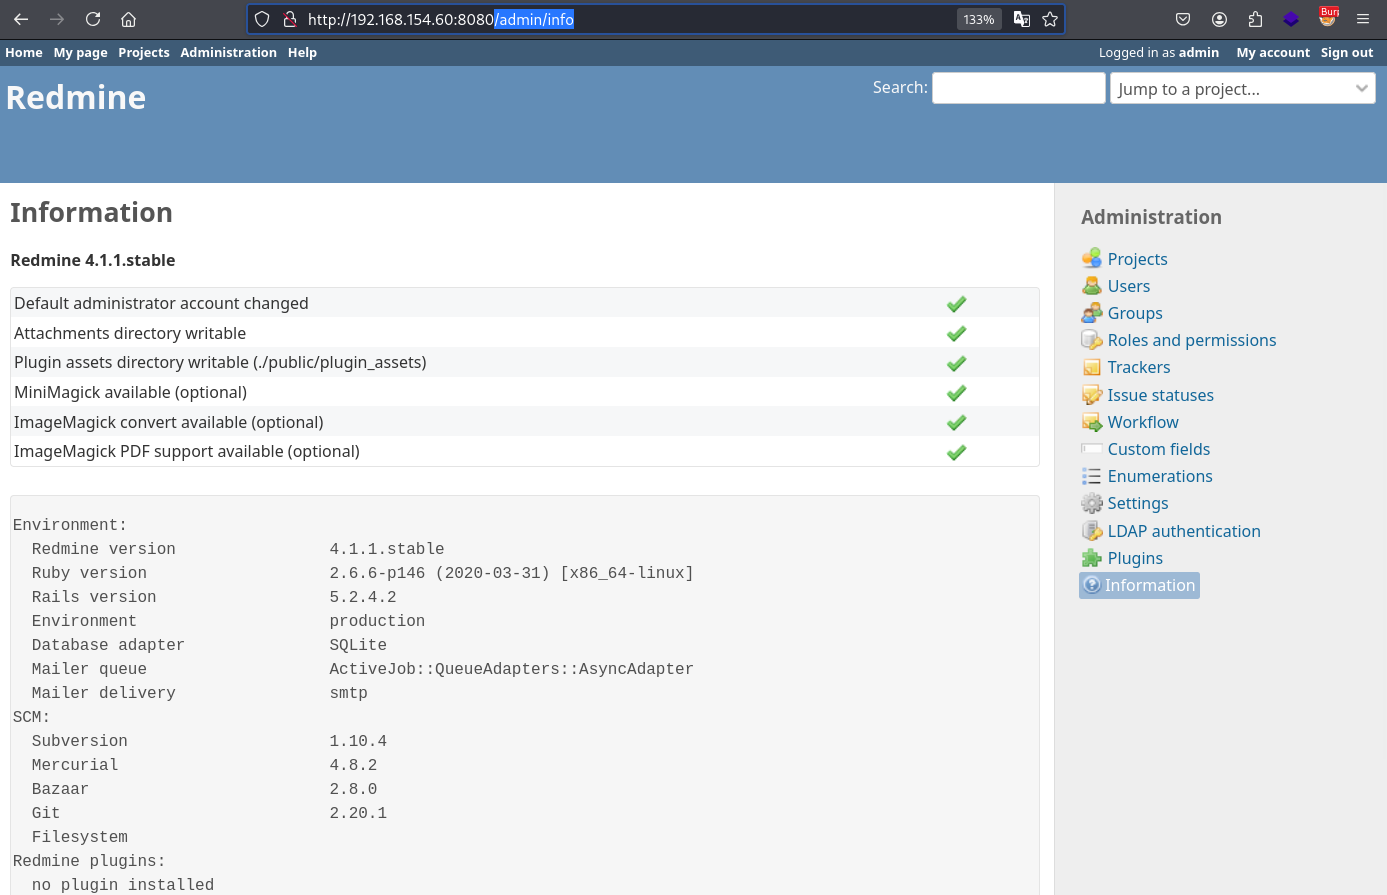Open the Save to Pocket icon
The width and height of the screenshot is (1387, 895).
(x=1183, y=19)
